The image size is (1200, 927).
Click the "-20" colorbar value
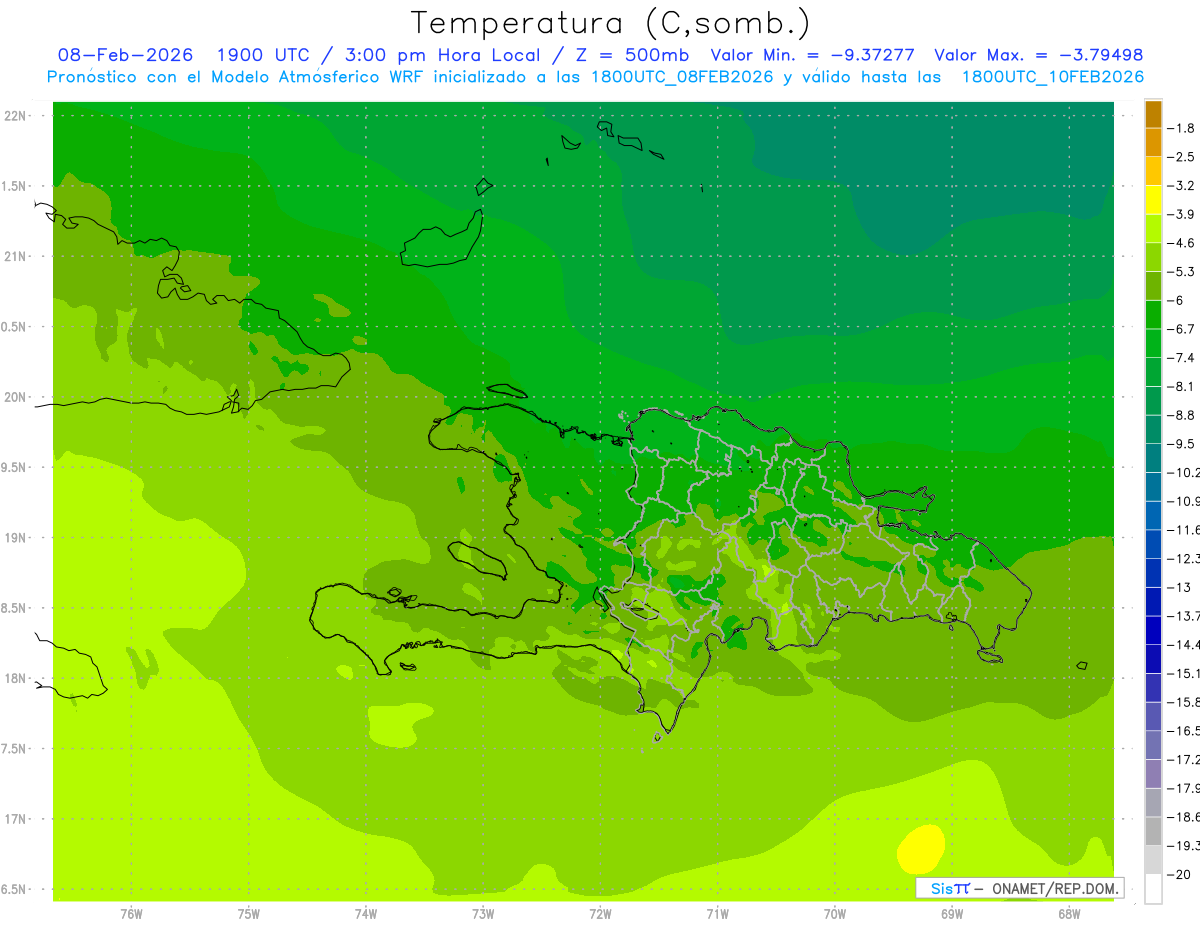point(1179,874)
